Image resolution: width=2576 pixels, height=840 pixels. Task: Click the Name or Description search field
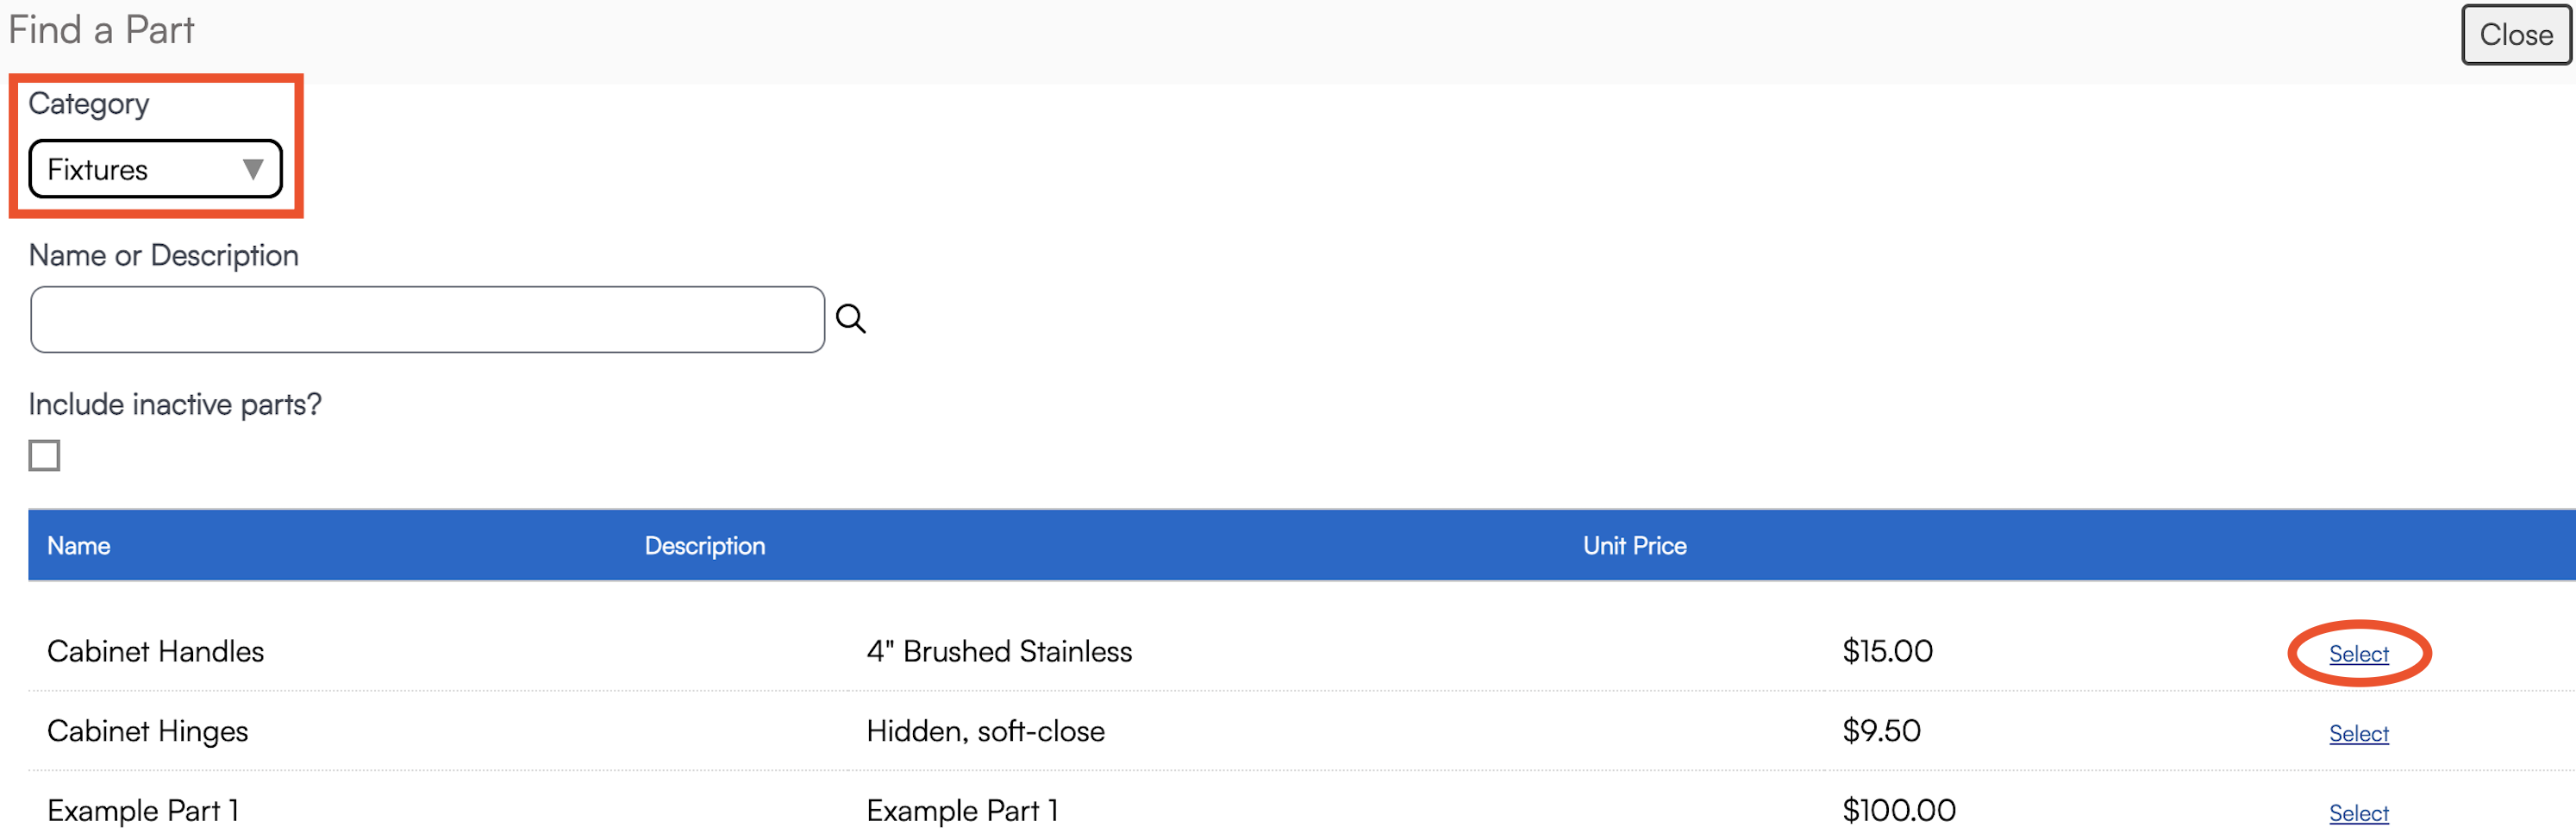[x=427, y=320]
